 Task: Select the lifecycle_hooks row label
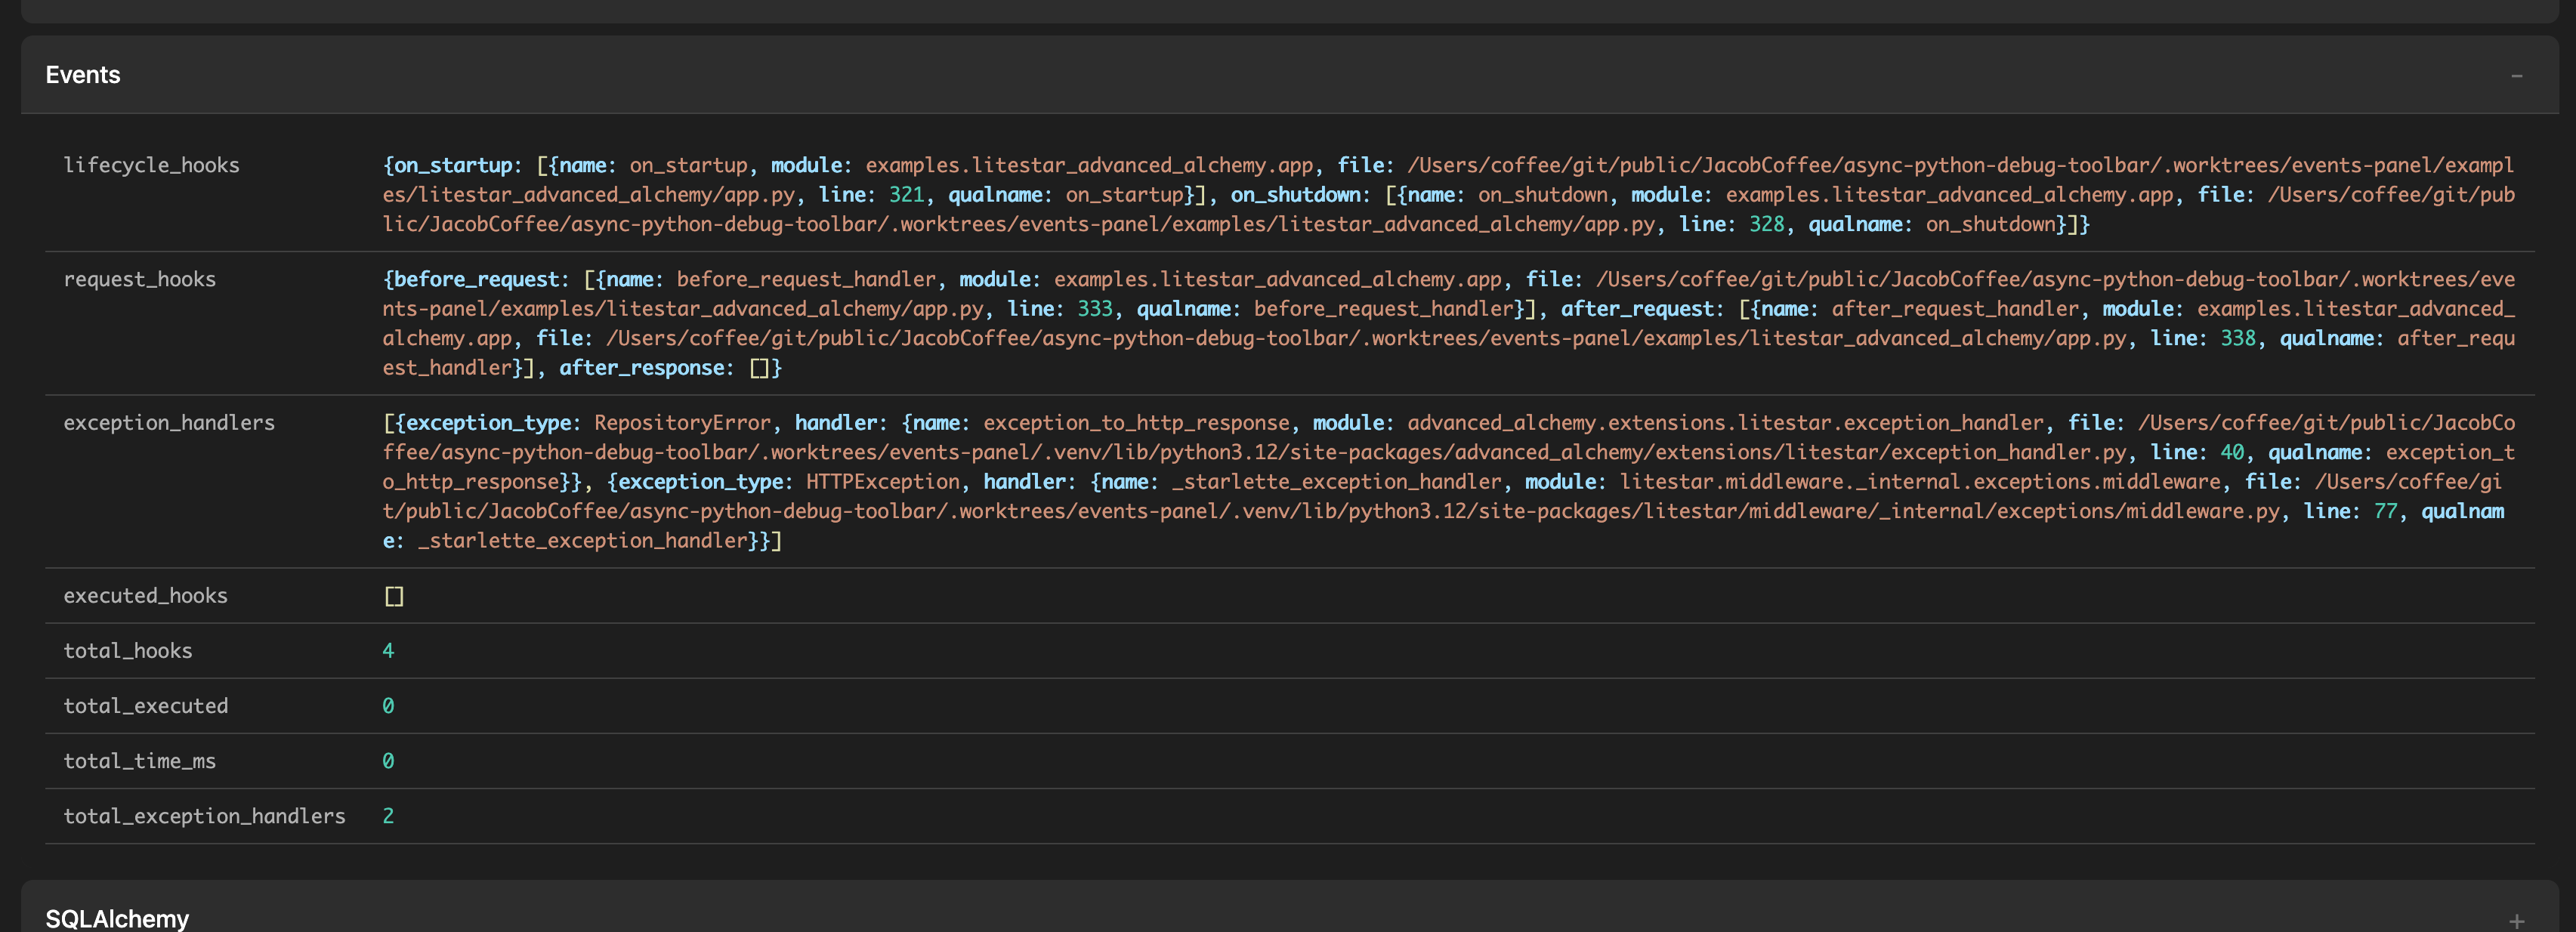click(151, 165)
